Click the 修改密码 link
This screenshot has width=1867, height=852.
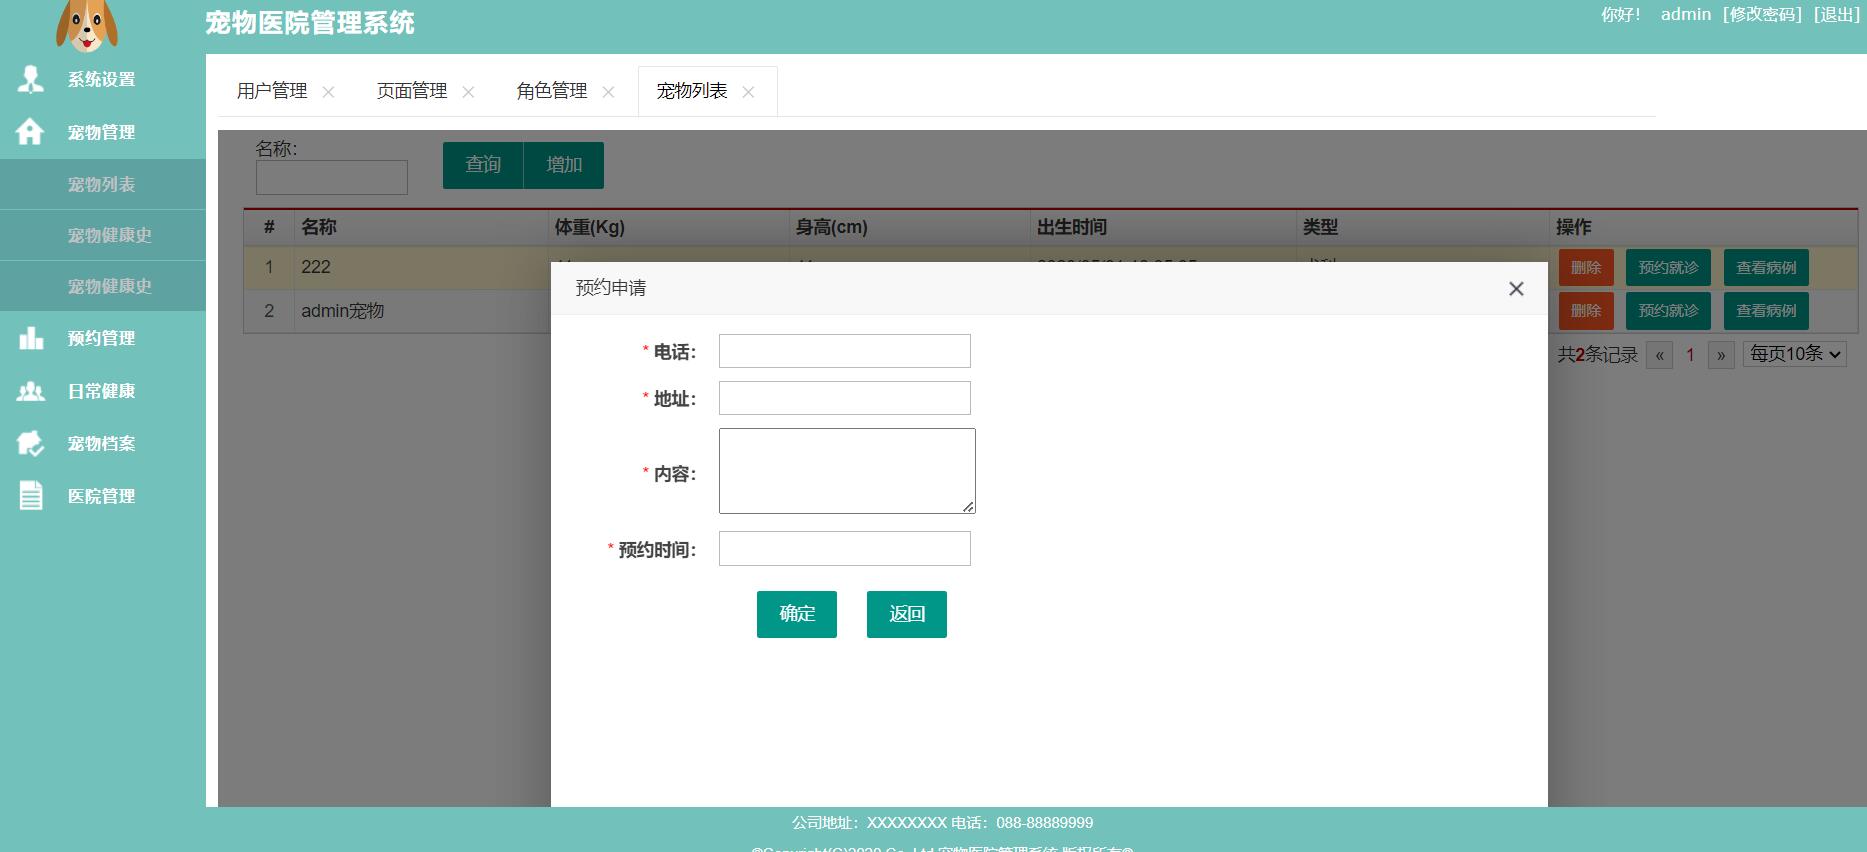coord(1762,14)
